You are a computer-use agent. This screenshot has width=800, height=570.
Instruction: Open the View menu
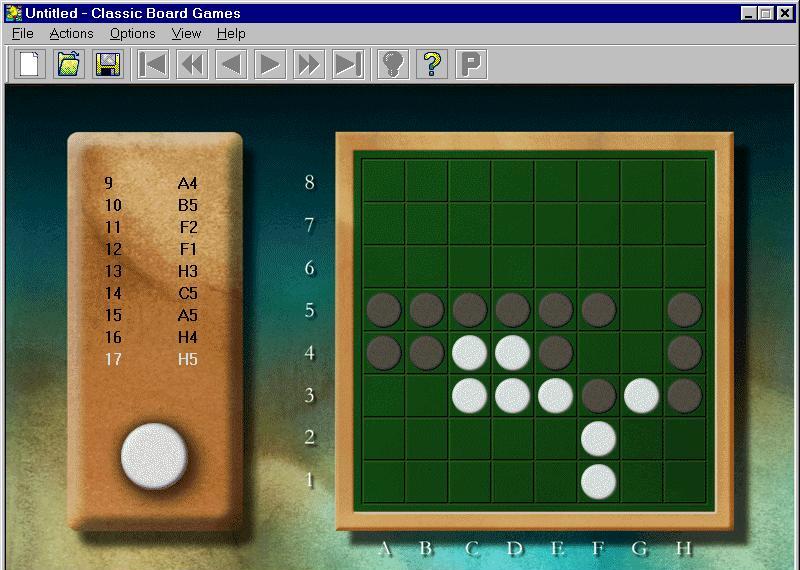point(186,33)
